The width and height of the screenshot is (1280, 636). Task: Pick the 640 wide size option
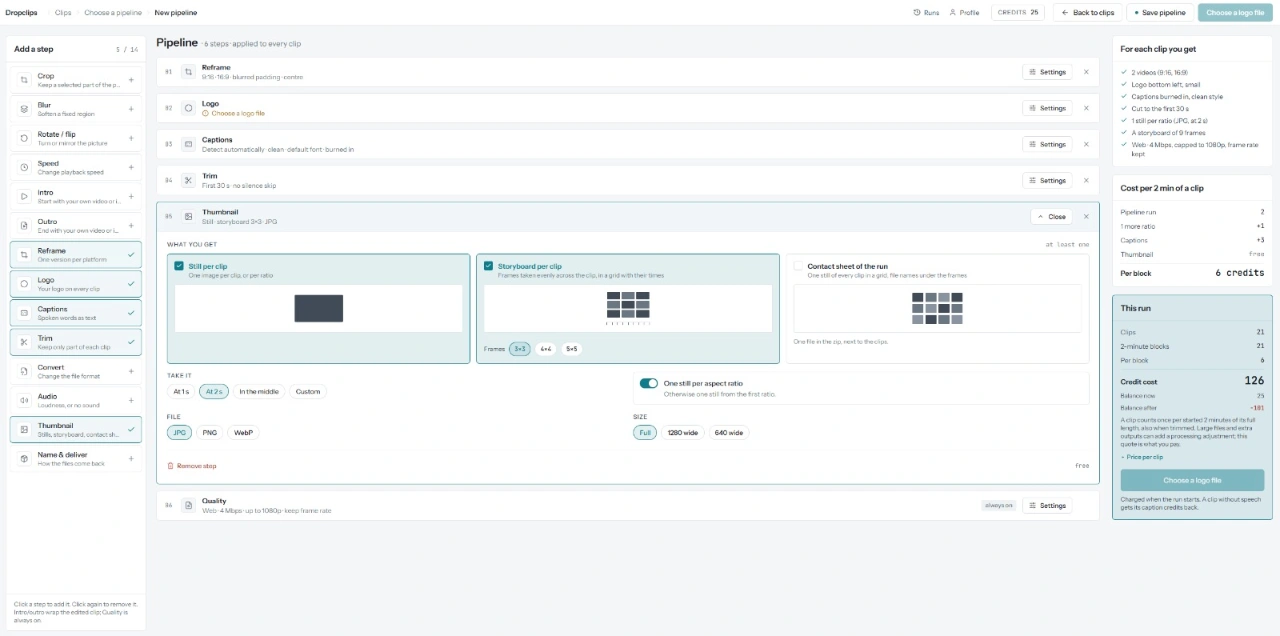728,433
